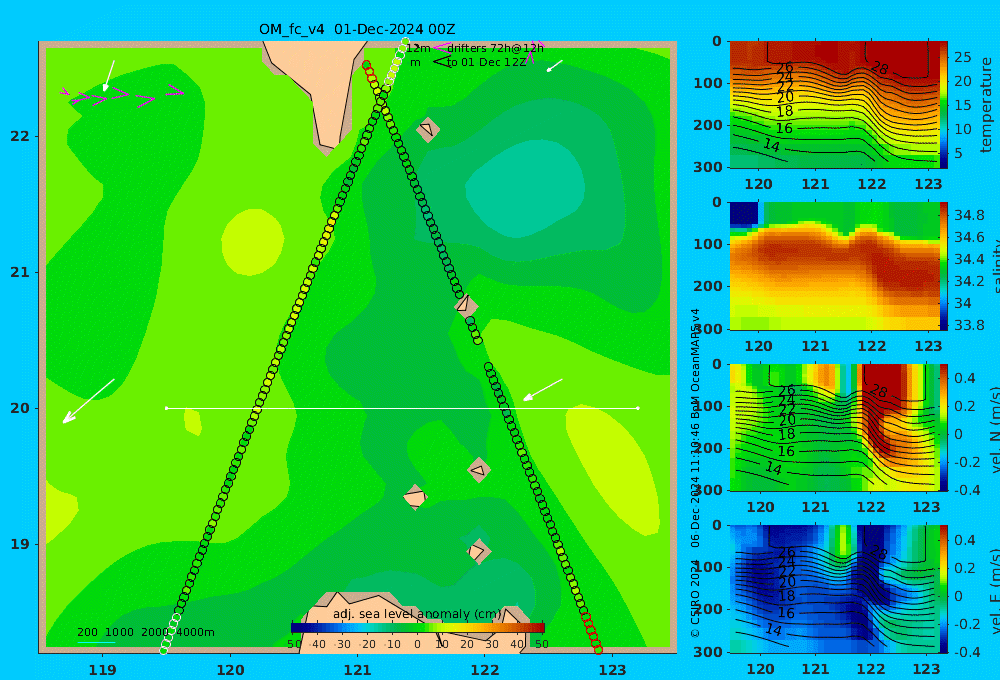This screenshot has height=680, width=1000.
Task: Click the plot title OM_fc_v4 01-Dec-2024 00Z
Action: pos(357,29)
